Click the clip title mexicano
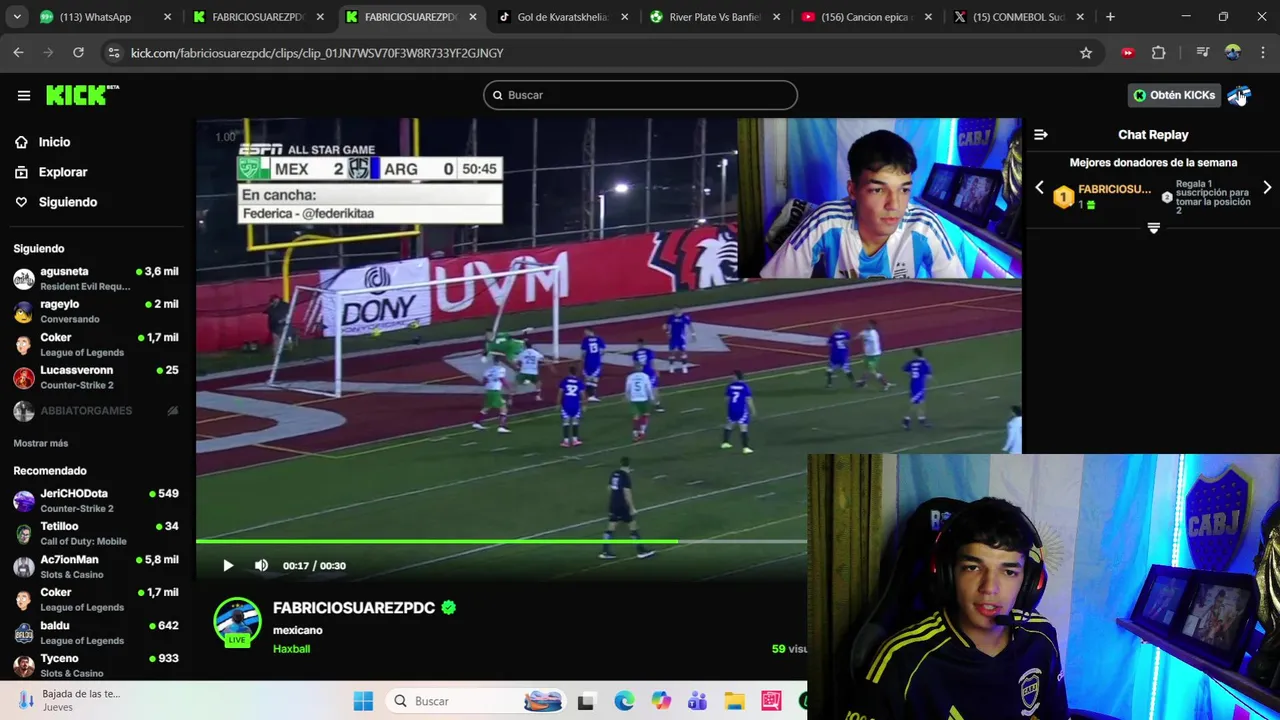Image resolution: width=1280 pixels, height=720 pixels. [x=298, y=630]
